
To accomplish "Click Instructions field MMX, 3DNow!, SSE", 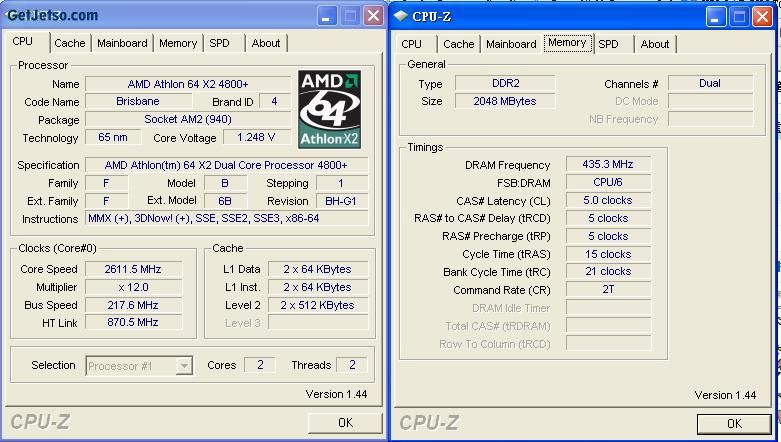I will (227, 219).
